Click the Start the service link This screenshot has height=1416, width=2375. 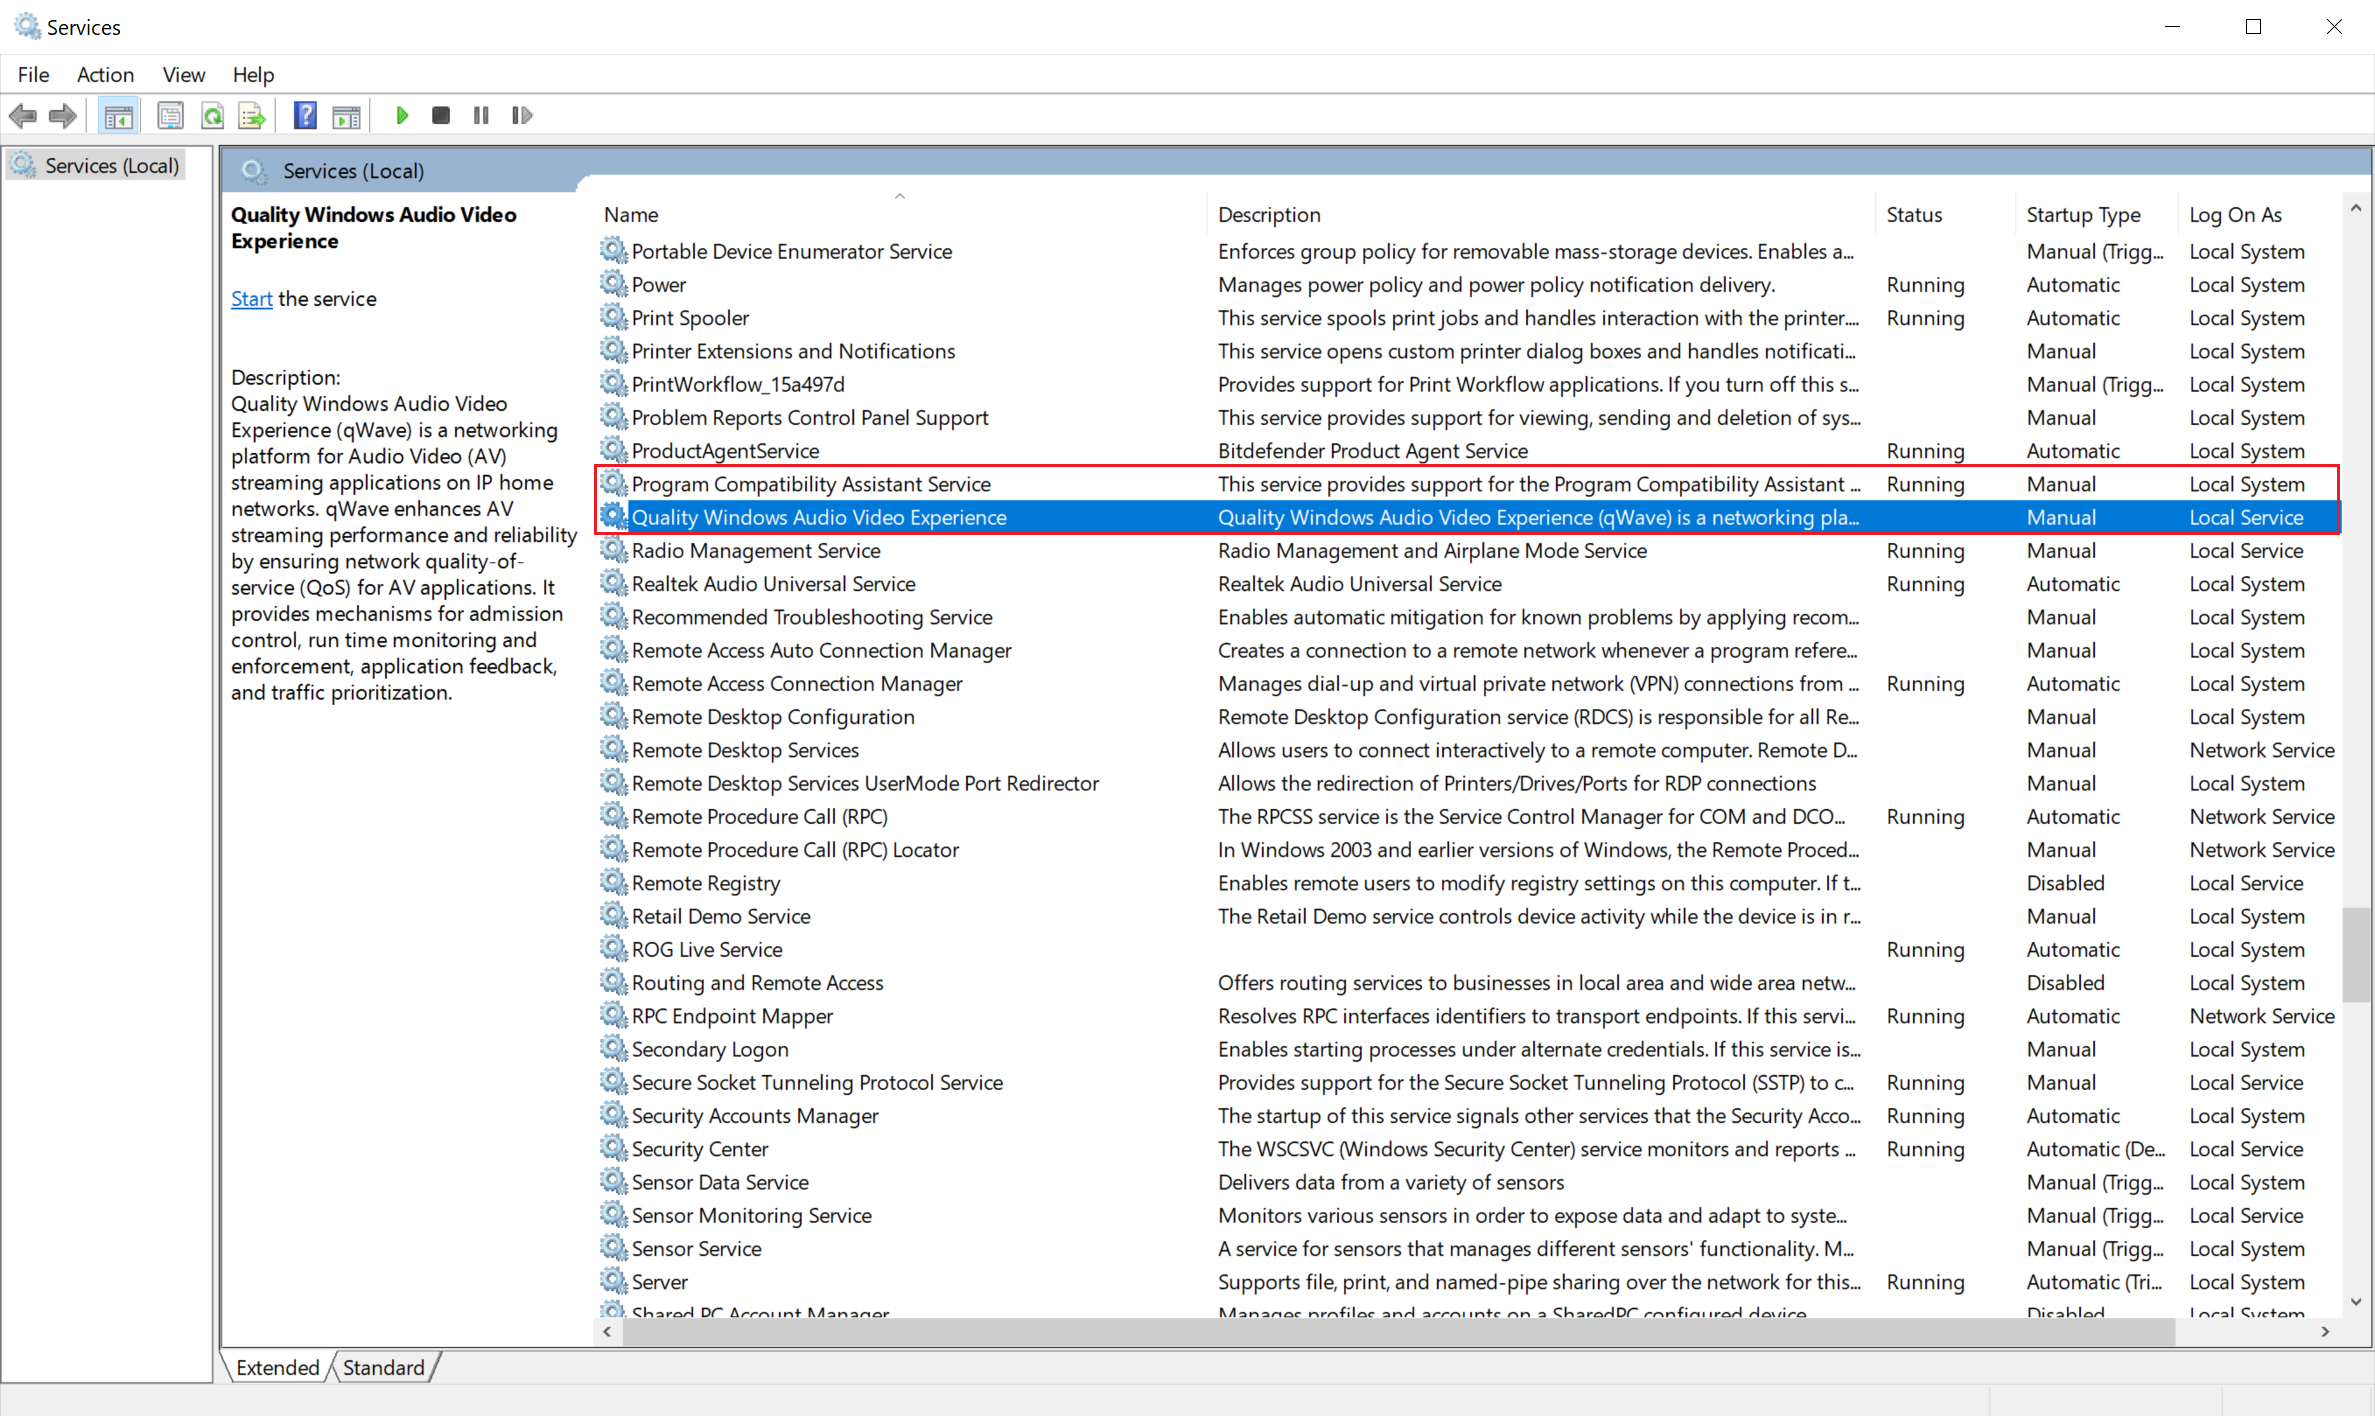tap(251, 299)
